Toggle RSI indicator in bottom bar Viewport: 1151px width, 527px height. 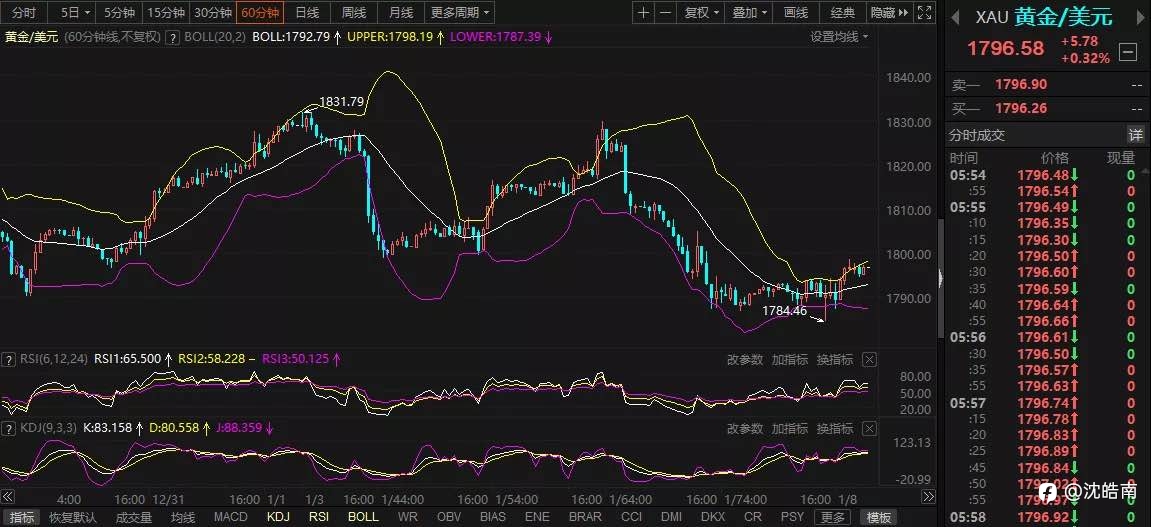pyautogui.click(x=319, y=517)
